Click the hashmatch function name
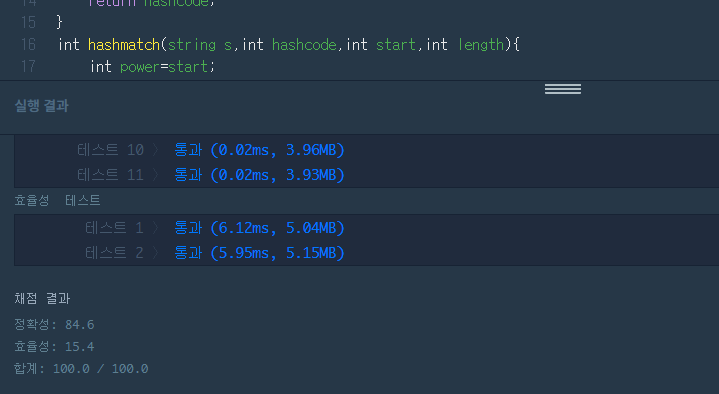The image size is (719, 394). (x=124, y=44)
